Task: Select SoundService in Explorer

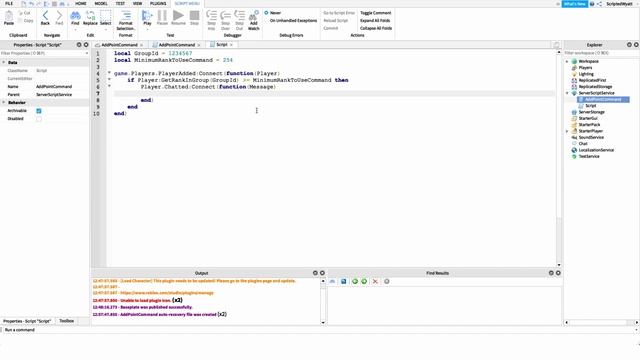Action: click(591, 138)
